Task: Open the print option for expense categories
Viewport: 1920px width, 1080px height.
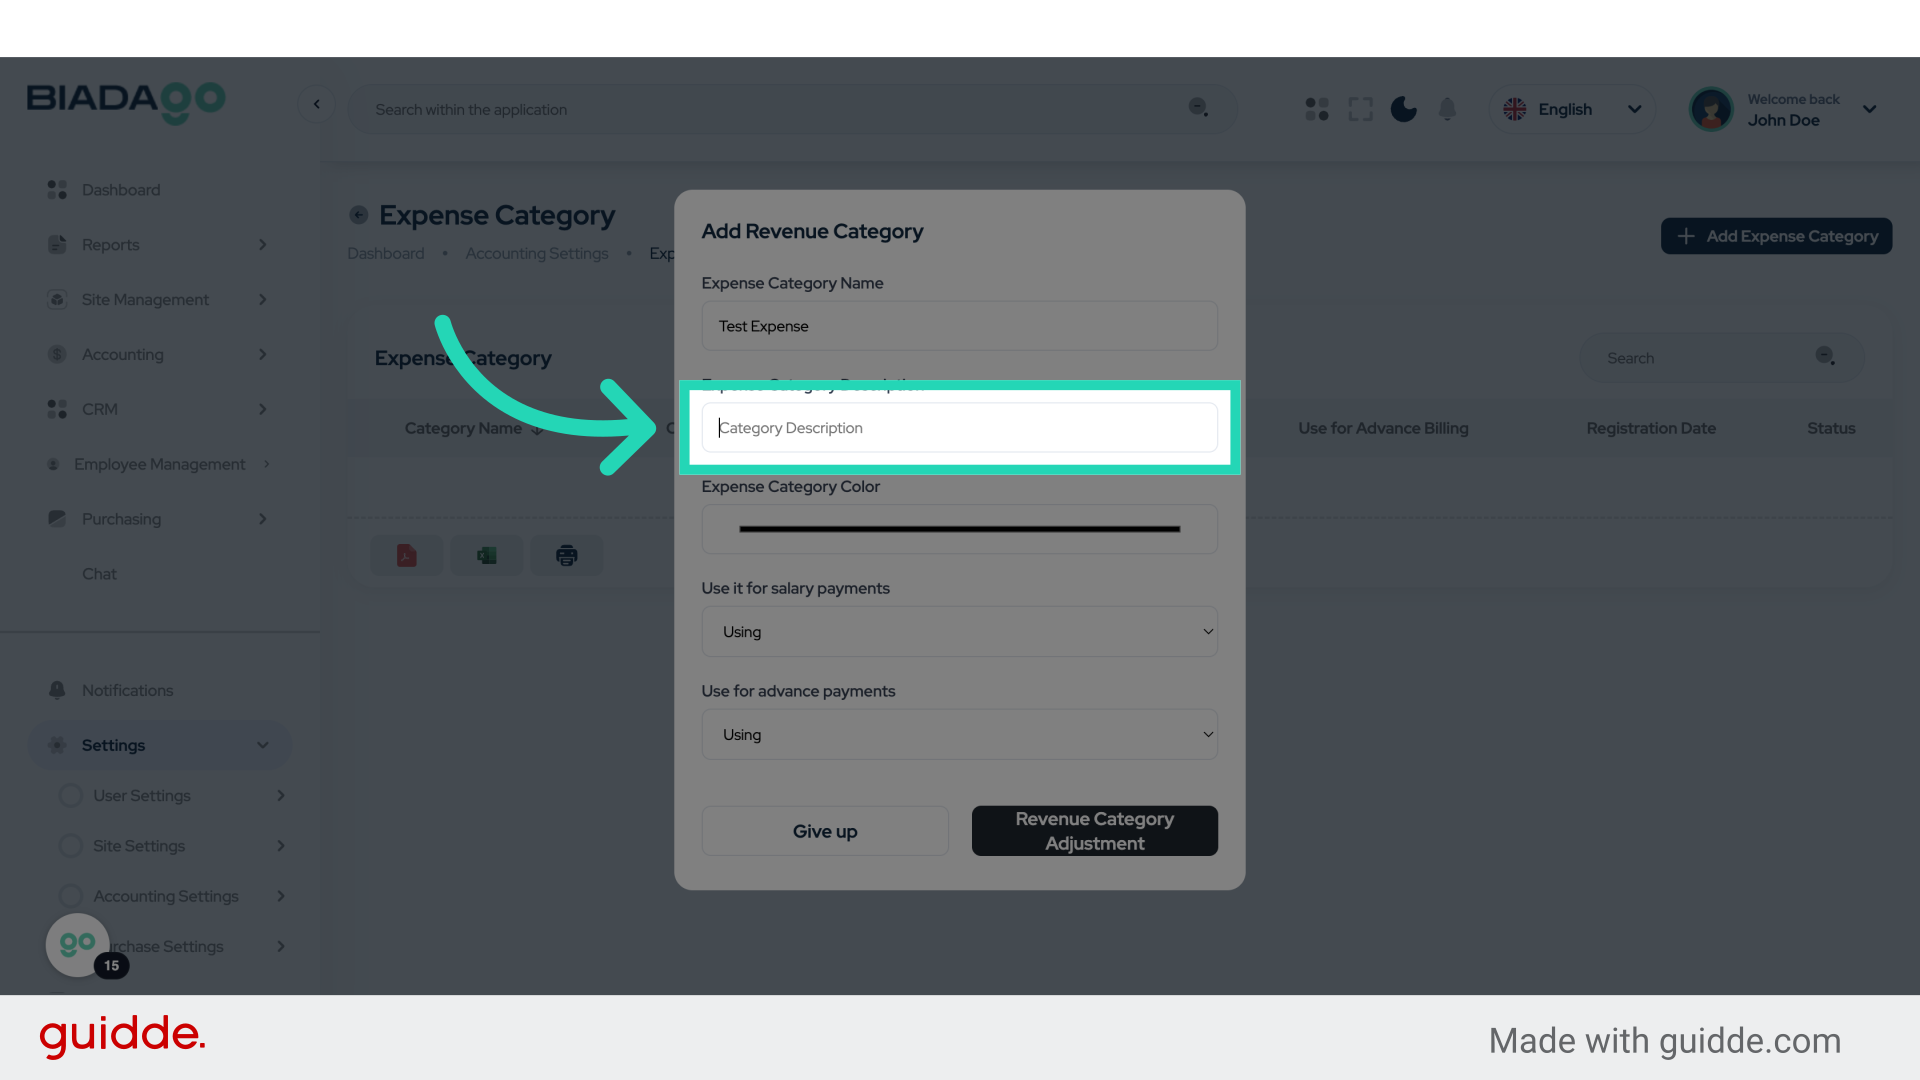Action: 566,555
